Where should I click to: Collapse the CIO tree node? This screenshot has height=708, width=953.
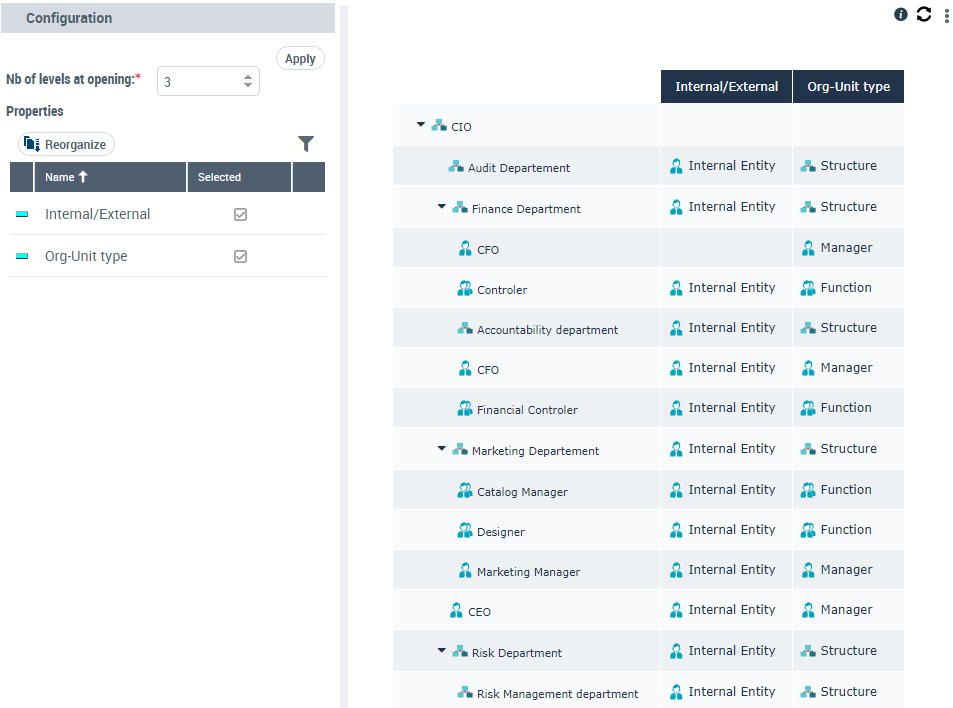(x=421, y=125)
